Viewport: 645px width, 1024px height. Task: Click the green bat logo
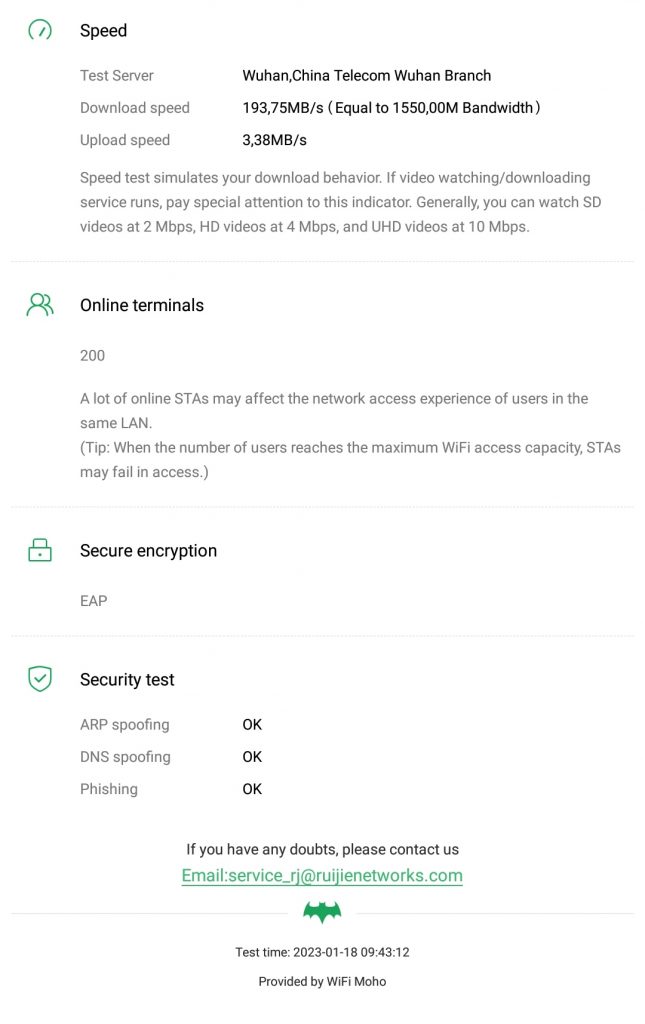[x=322, y=912]
